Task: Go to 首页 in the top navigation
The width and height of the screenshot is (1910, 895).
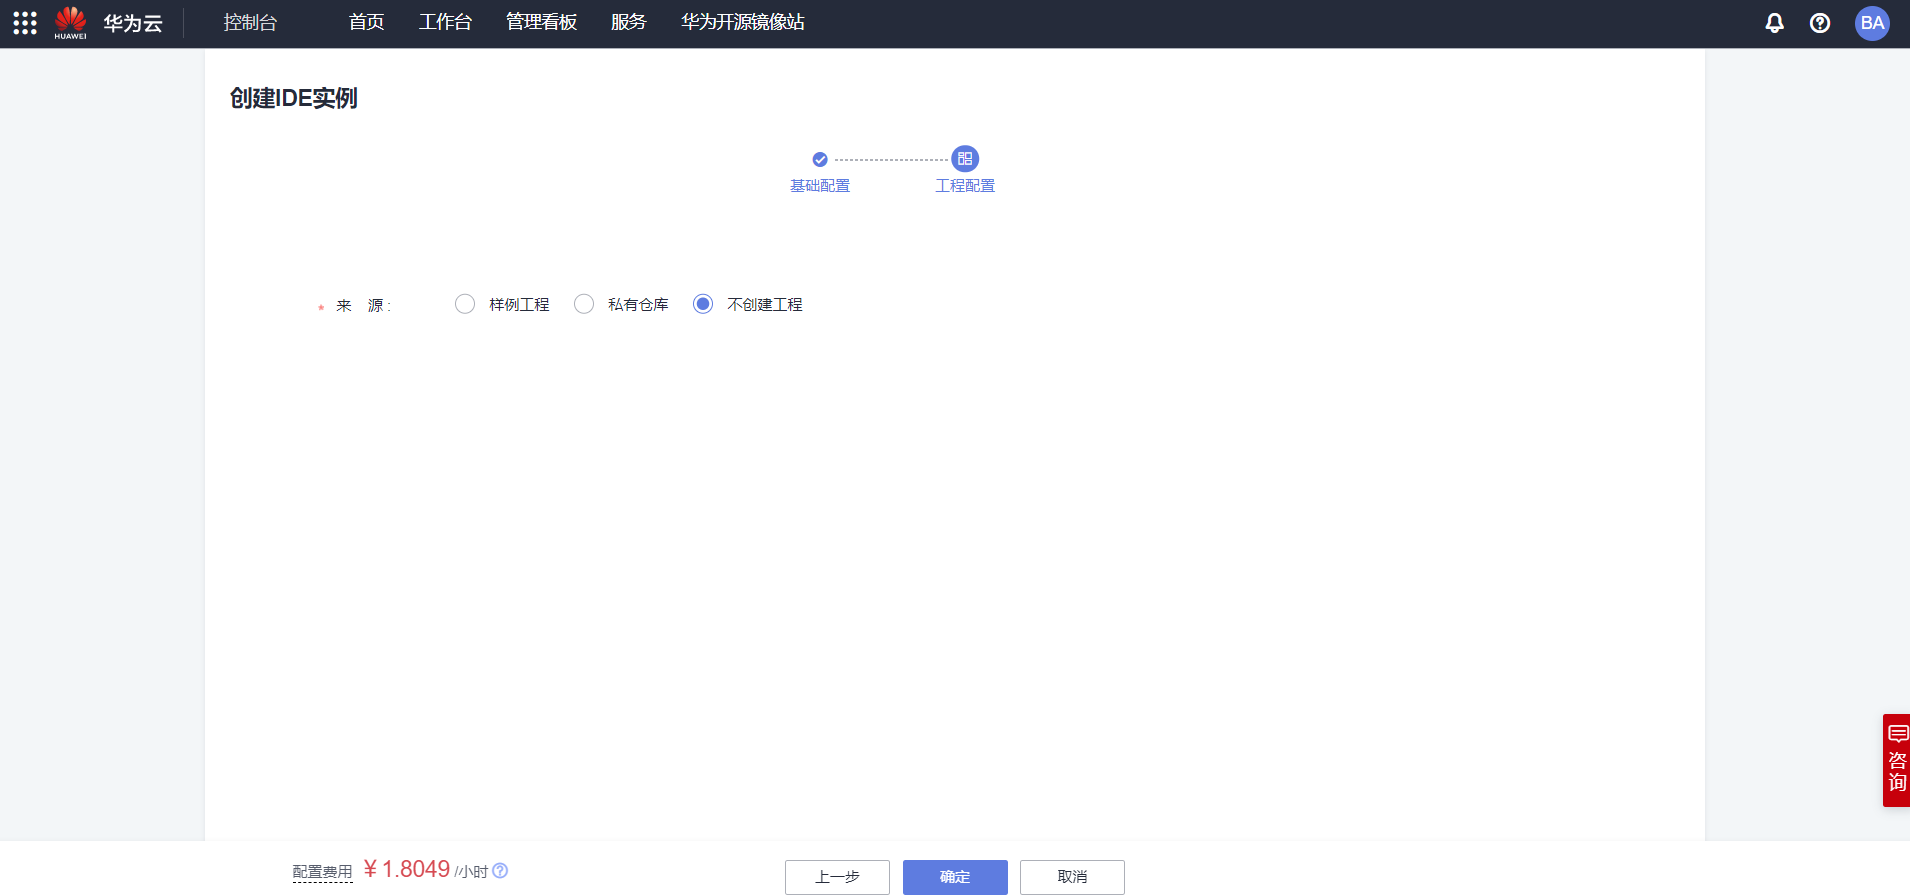Action: (366, 23)
